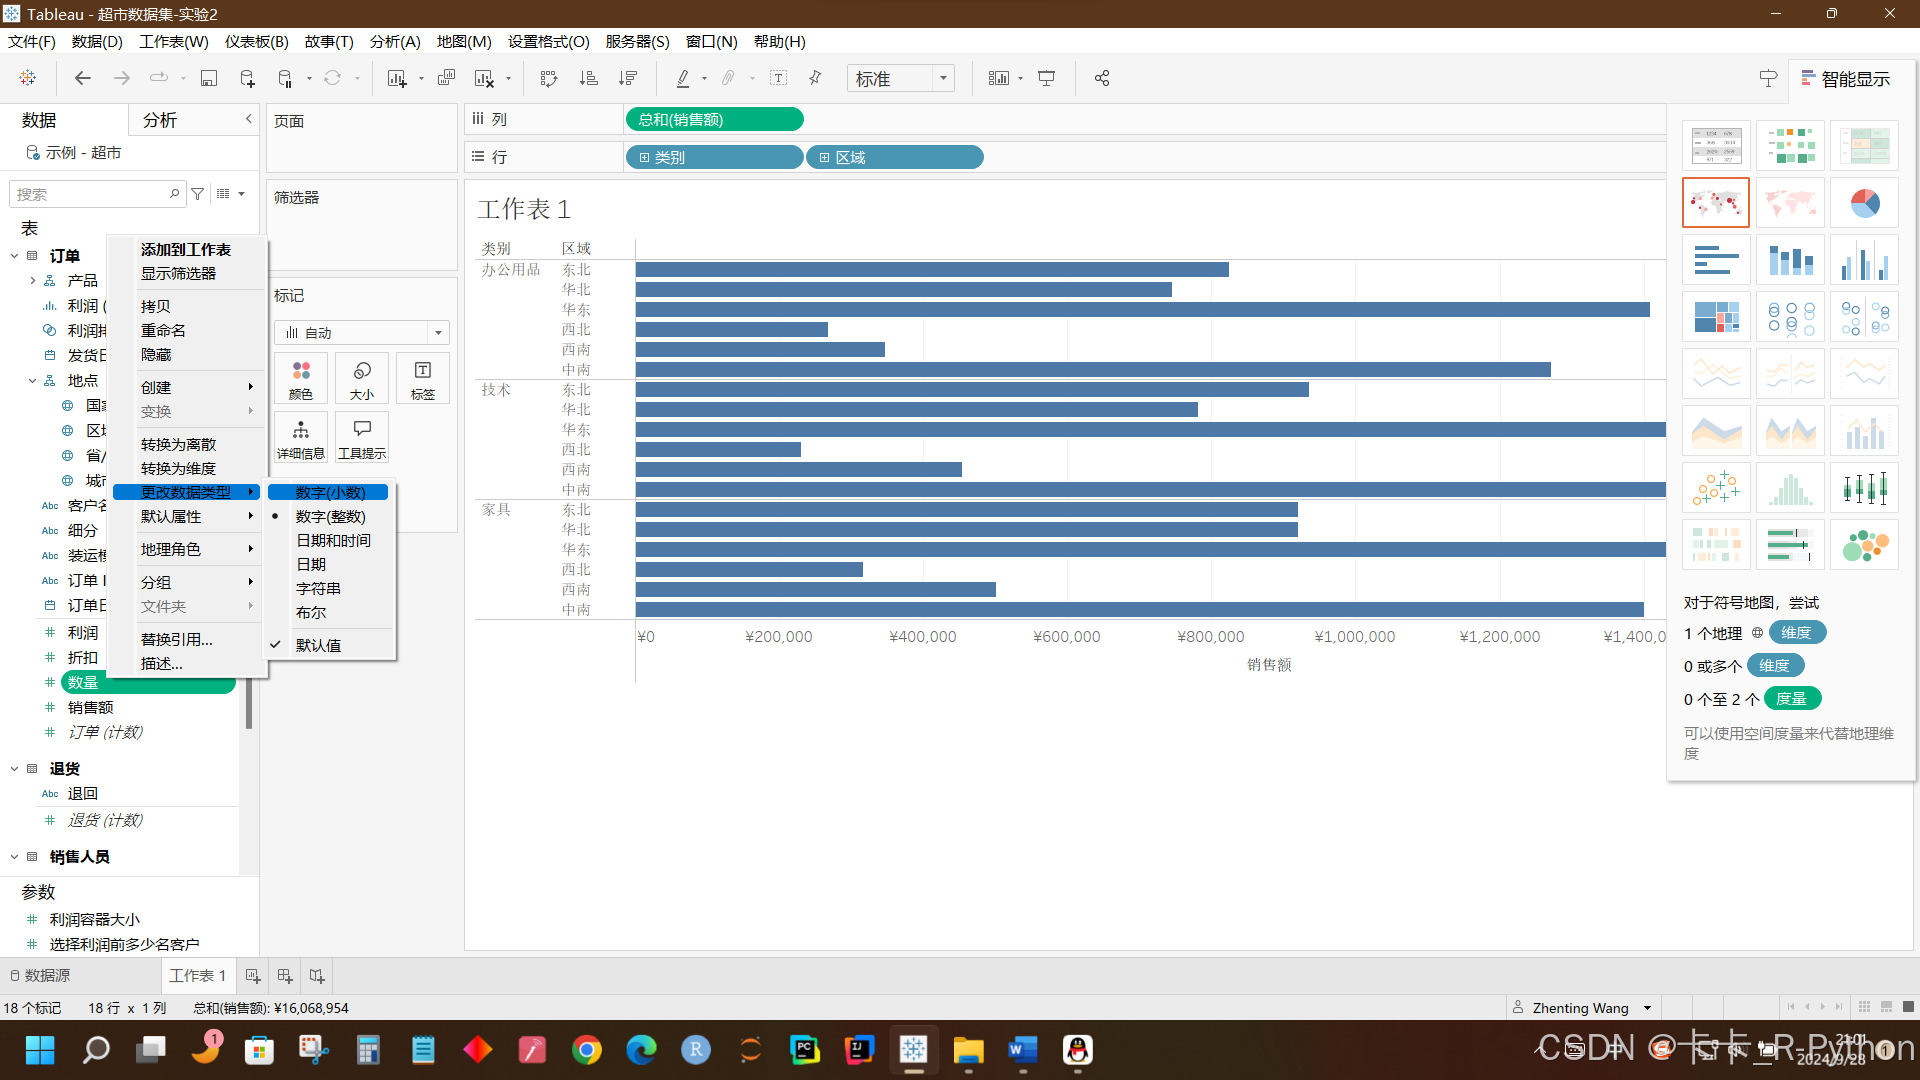This screenshot has width=1920, height=1080.
Task: Click new story tab icon at bottom
Action: click(317, 975)
